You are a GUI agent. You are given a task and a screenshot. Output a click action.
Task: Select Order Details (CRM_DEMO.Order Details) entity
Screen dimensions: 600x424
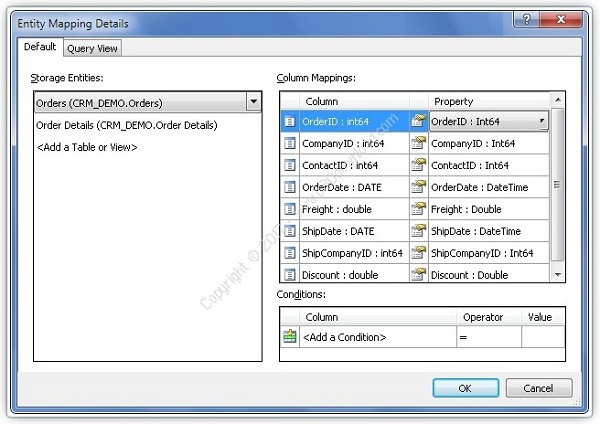[127, 125]
